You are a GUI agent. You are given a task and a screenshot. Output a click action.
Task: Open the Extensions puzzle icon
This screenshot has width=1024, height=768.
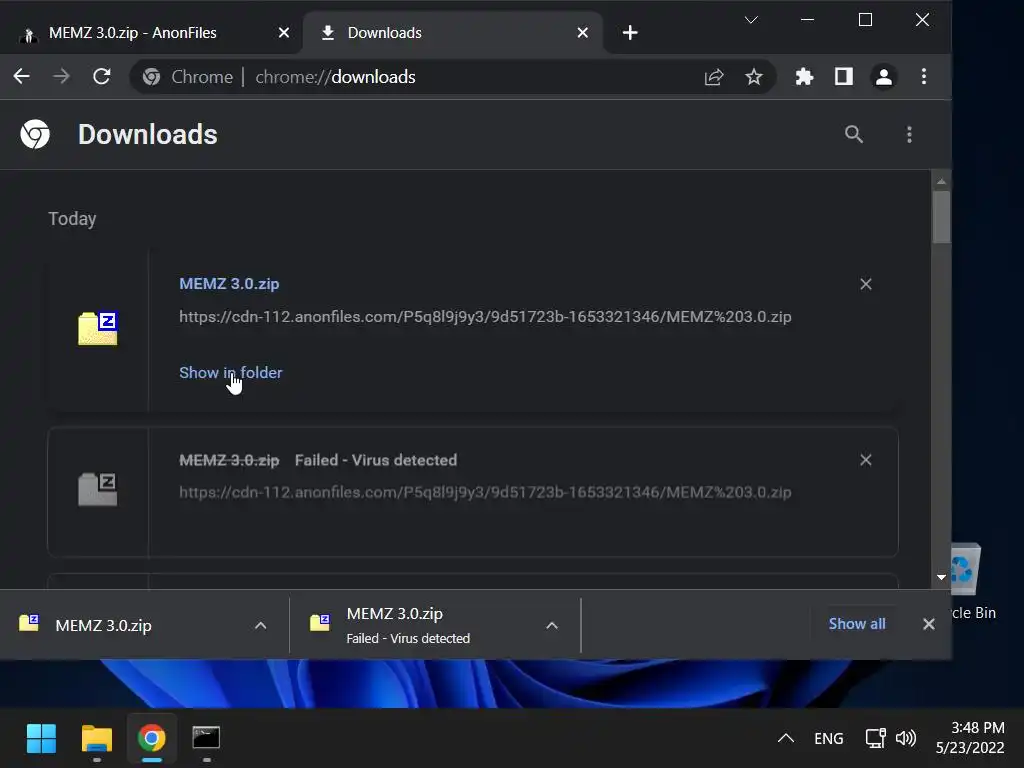click(x=804, y=77)
